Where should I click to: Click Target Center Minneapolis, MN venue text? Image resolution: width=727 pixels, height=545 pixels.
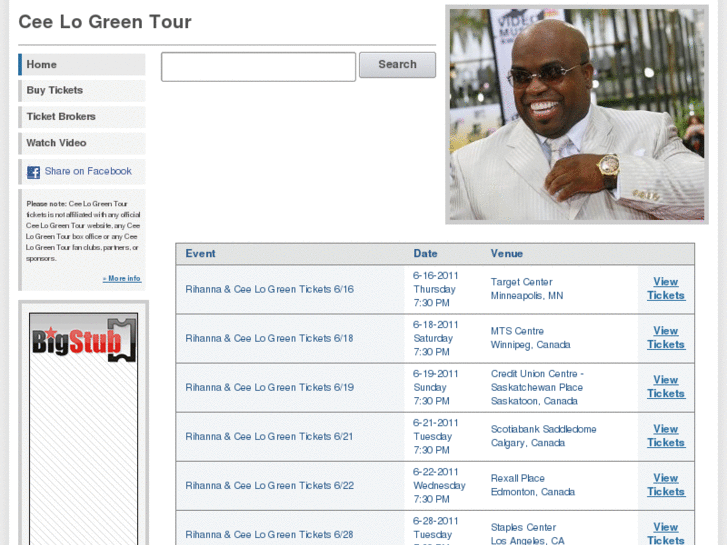[x=527, y=289]
